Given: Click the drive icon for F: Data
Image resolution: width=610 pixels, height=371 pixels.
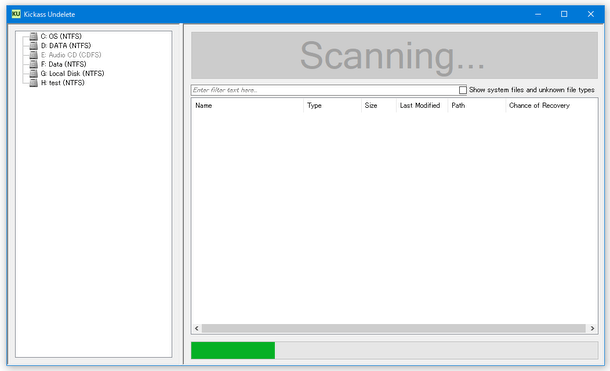Looking at the screenshot, I should pos(34,64).
